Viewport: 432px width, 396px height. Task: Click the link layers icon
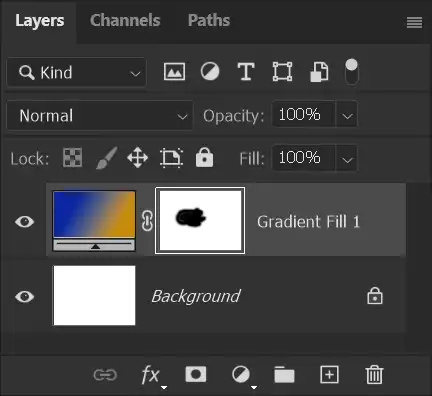coord(105,375)
